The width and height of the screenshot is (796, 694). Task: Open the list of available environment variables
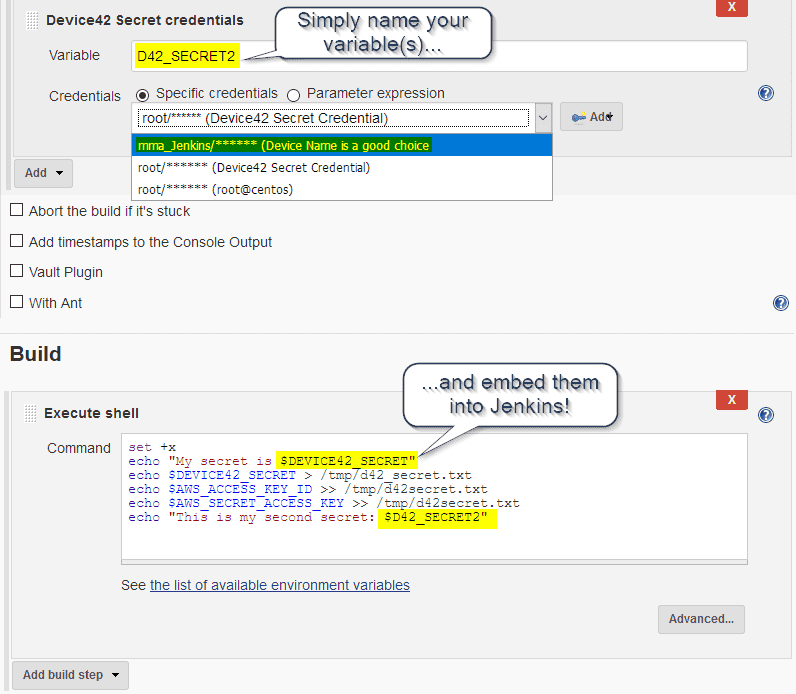pos(280,585)
